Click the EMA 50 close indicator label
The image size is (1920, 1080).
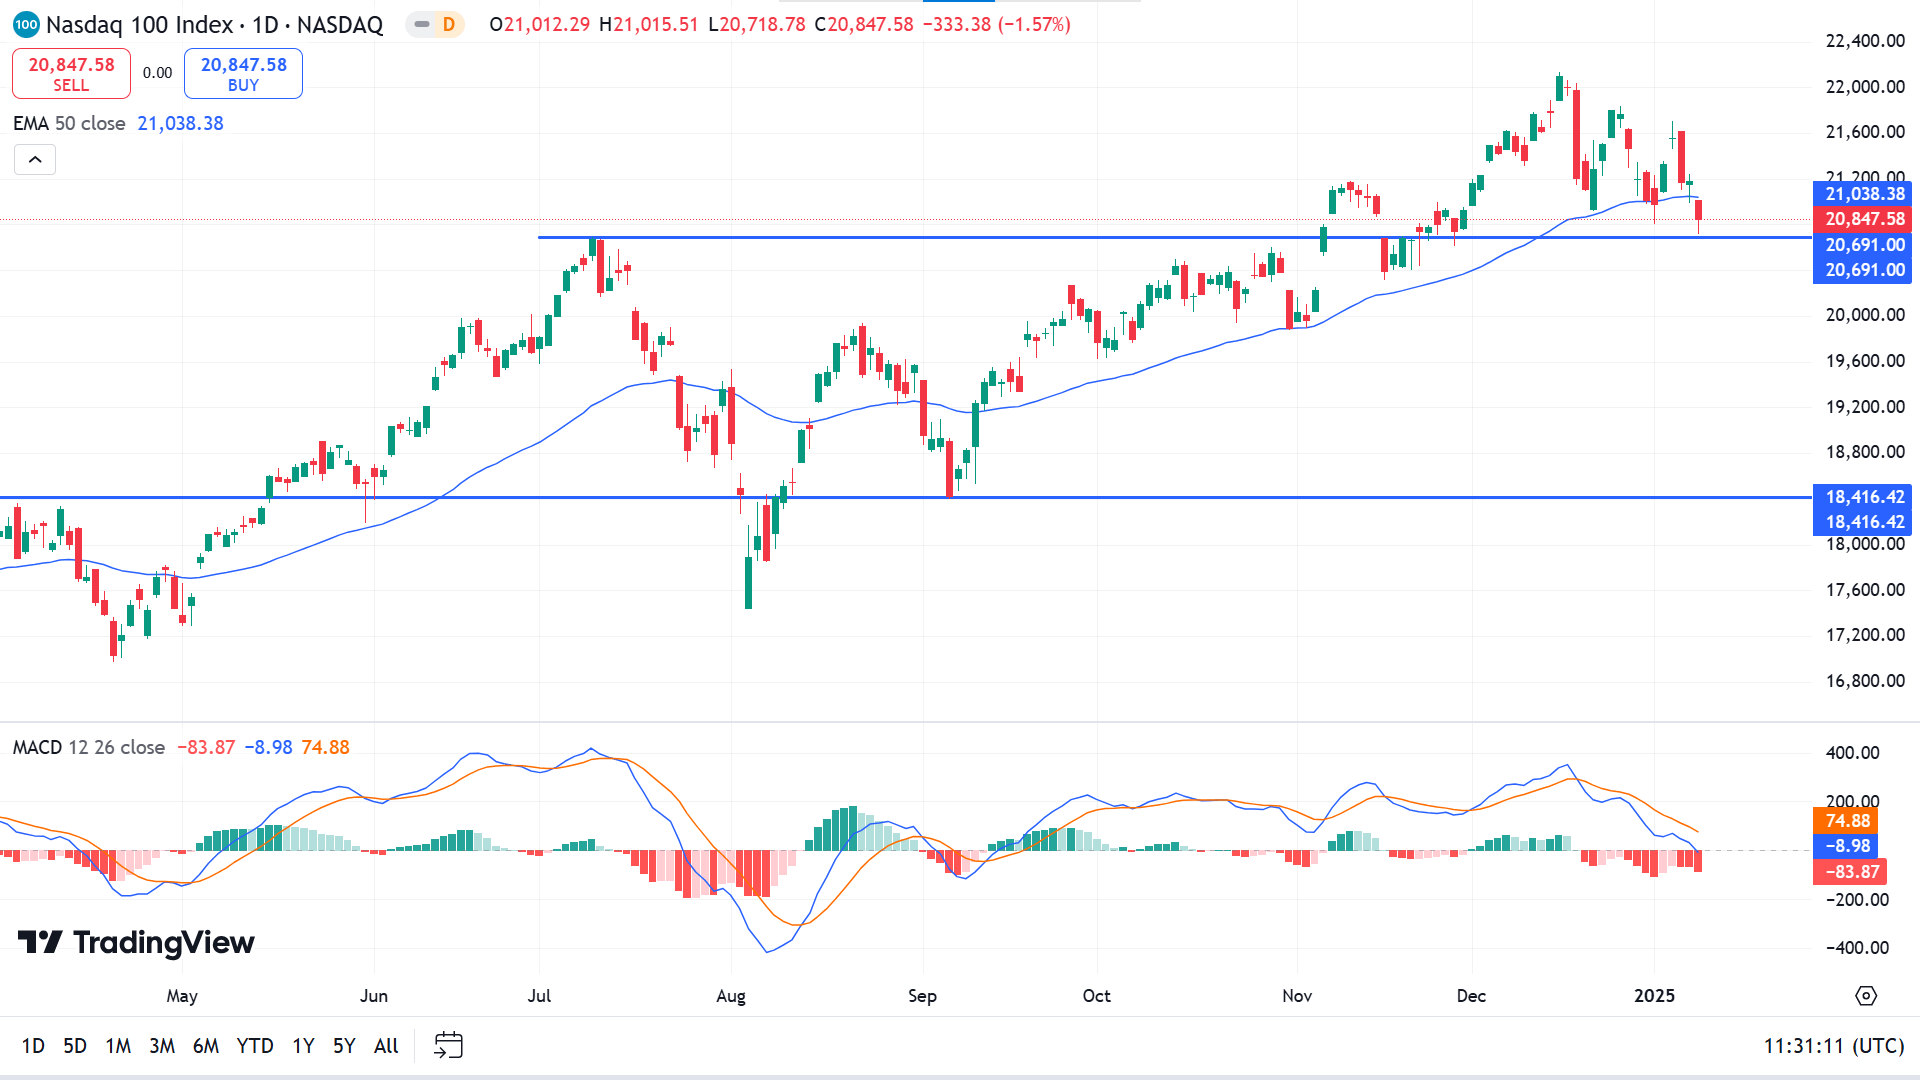(69, 124)
